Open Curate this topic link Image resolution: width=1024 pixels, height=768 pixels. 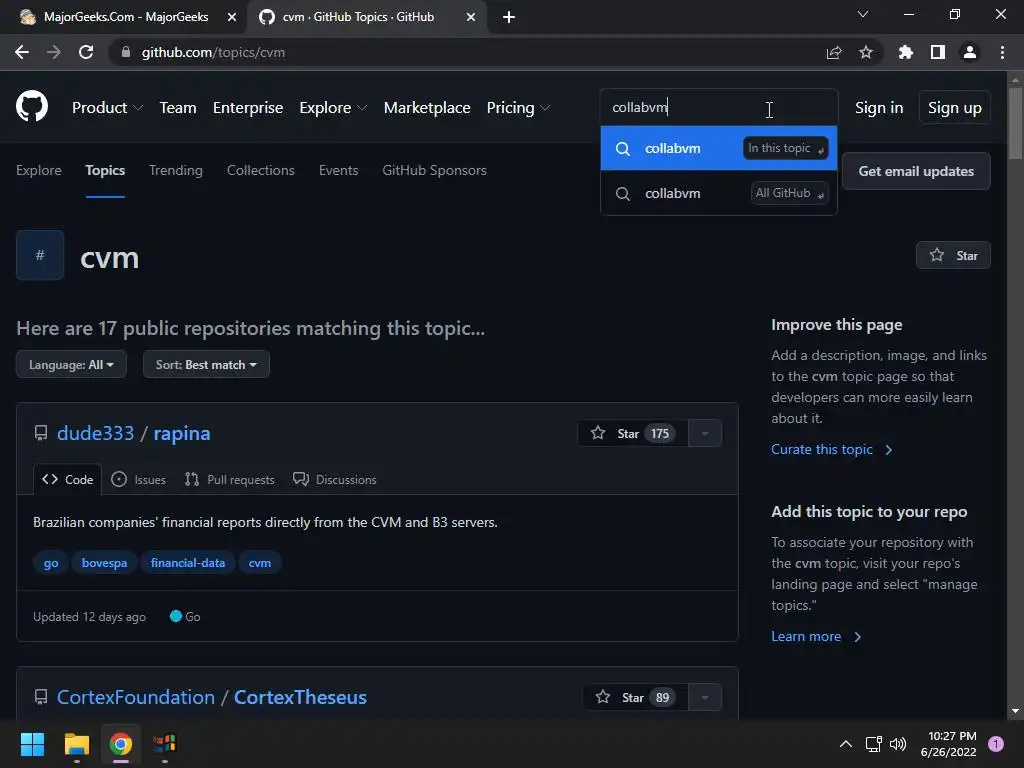point(831,449)
